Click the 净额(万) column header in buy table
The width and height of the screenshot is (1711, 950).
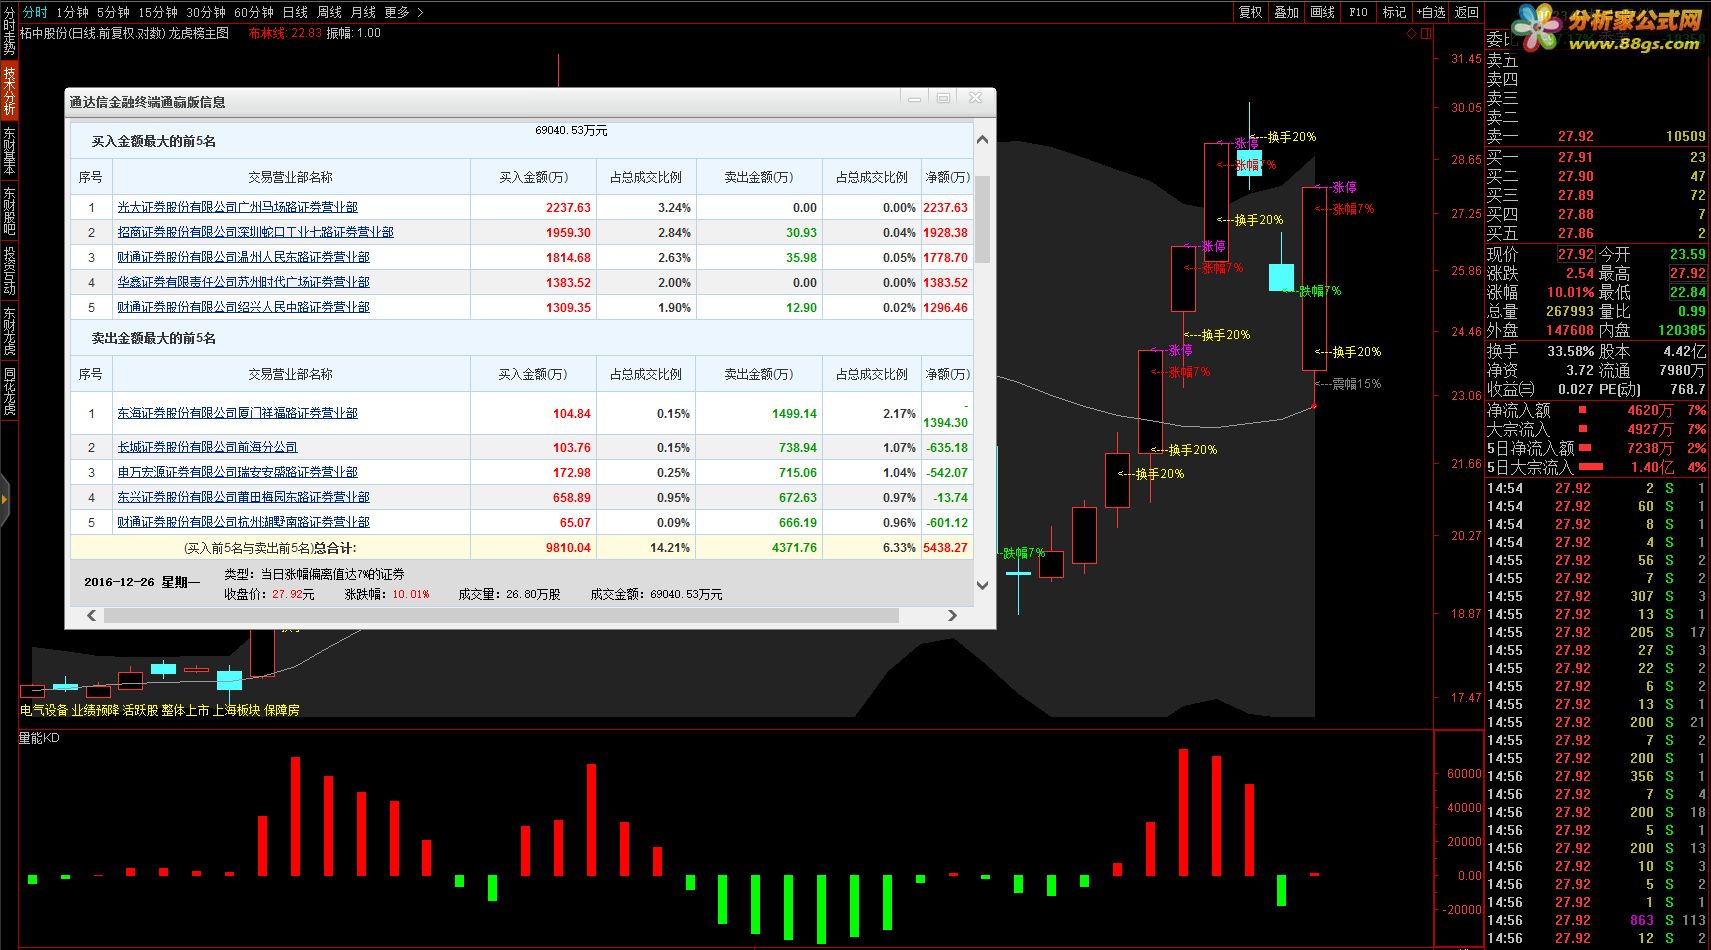[947, 177]
